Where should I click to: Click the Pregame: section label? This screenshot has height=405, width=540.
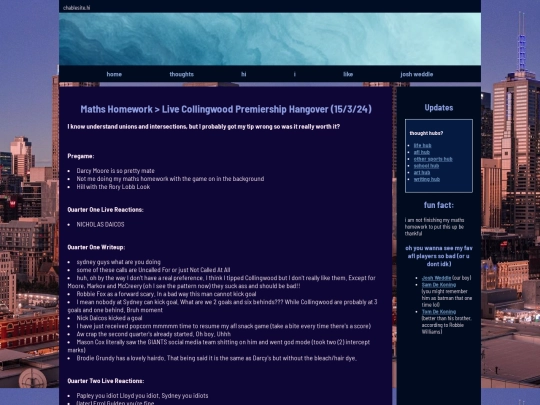(x=81, y=156)
